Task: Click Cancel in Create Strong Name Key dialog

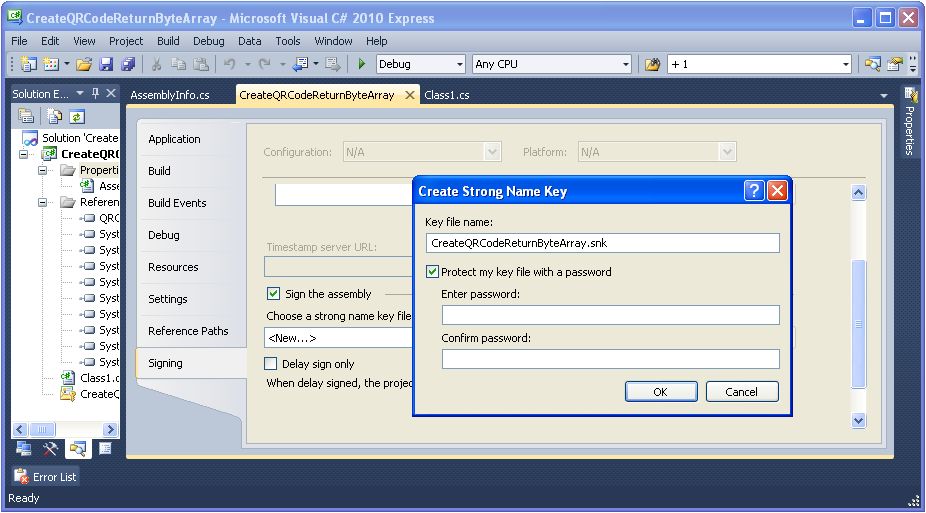Action: 742,391
